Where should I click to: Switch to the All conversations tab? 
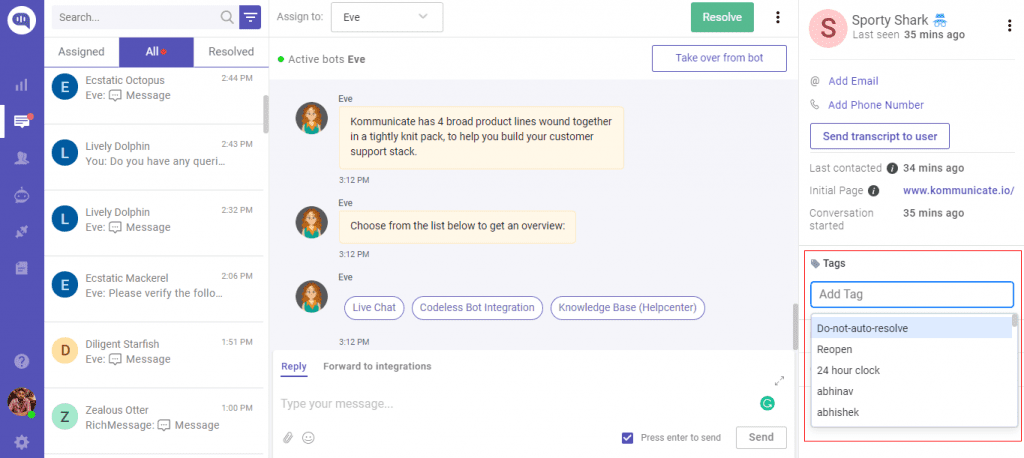click(156, 52)
